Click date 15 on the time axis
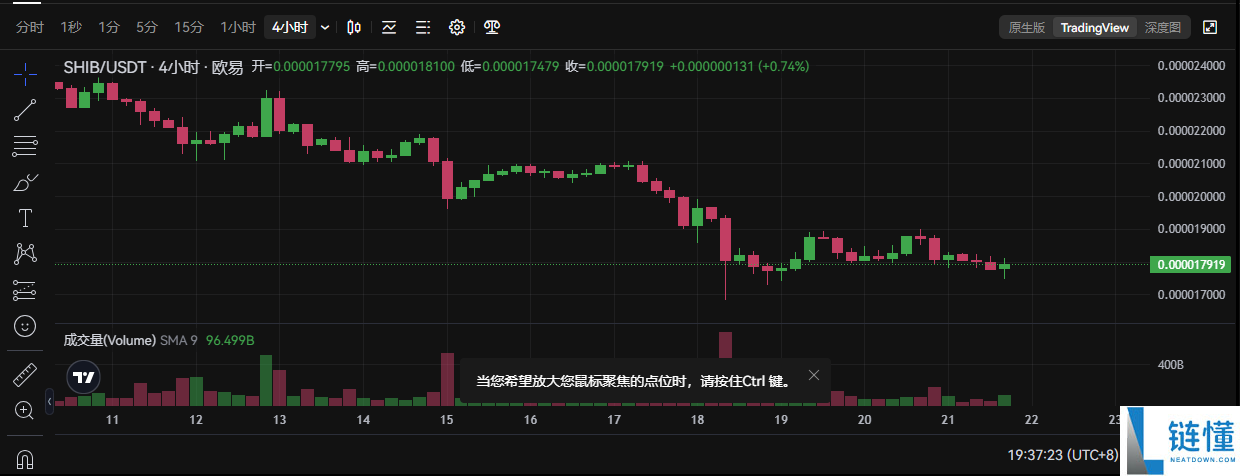Image resolution: width=1240 pixels, height=476 pixels. [x=447, y=420]
